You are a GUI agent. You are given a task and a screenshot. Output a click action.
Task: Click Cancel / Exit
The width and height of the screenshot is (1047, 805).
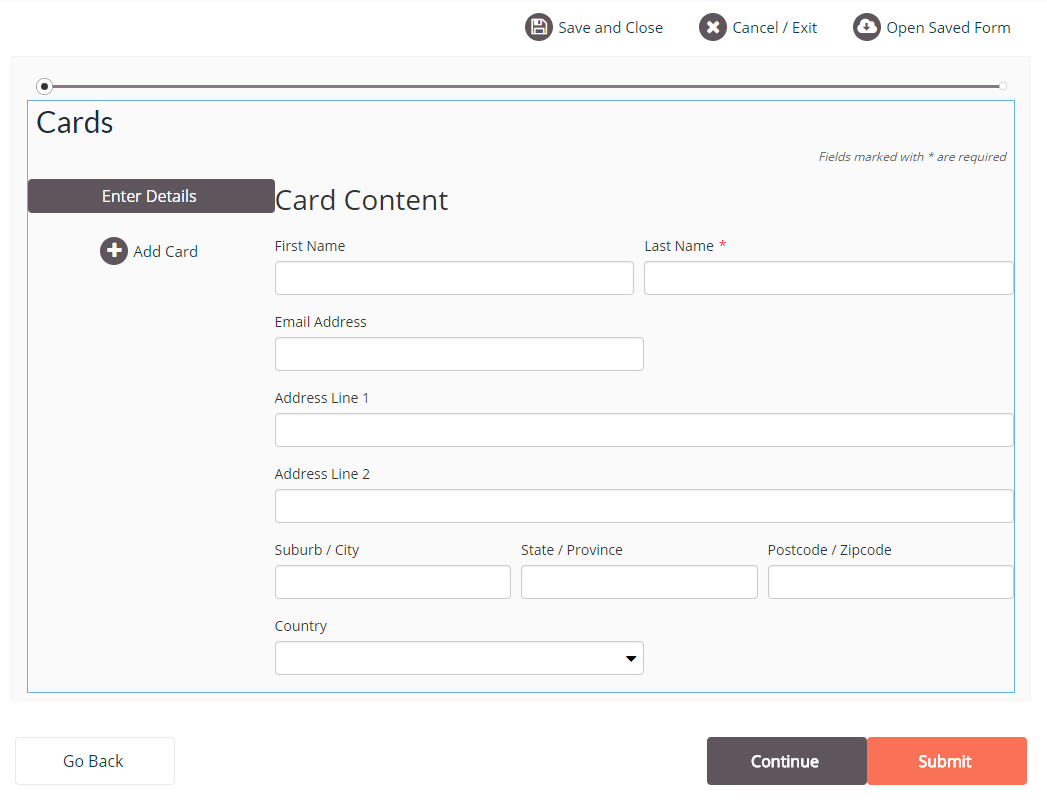(773, 27)
